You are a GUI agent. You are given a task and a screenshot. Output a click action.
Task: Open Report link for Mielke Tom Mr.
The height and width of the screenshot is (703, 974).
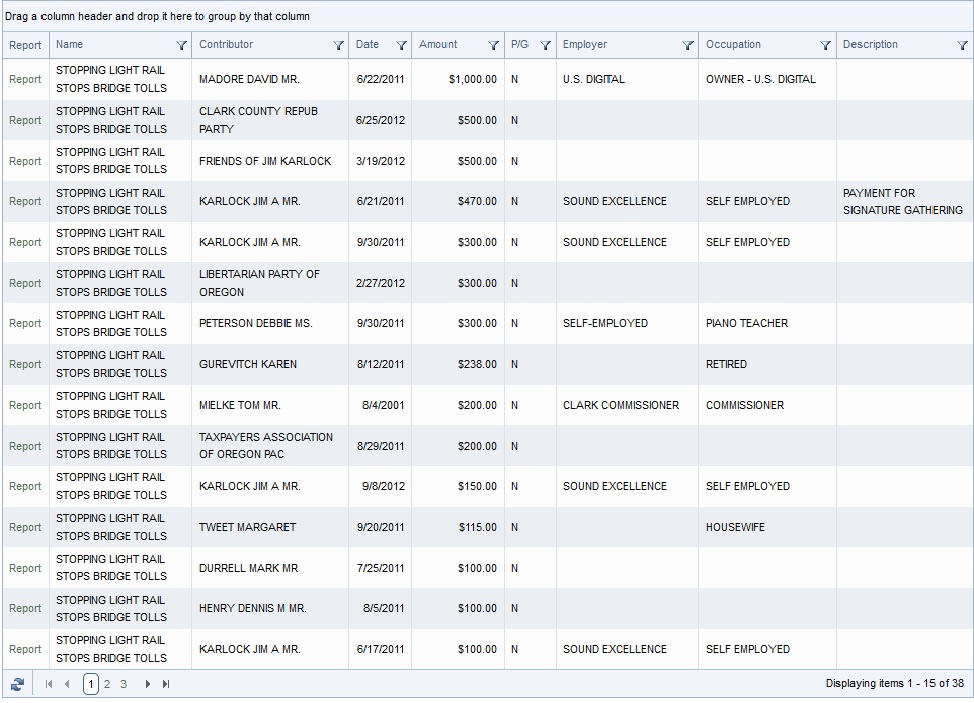point(25,406)
